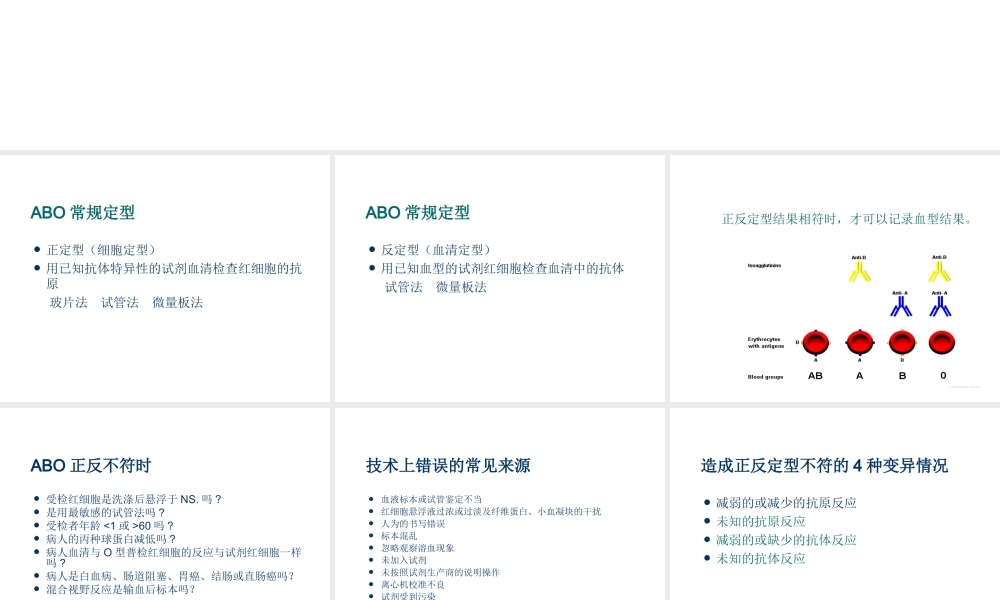Click the yellow Anti-B antibody icon
1000x600 pixels.
pos(859,273)
